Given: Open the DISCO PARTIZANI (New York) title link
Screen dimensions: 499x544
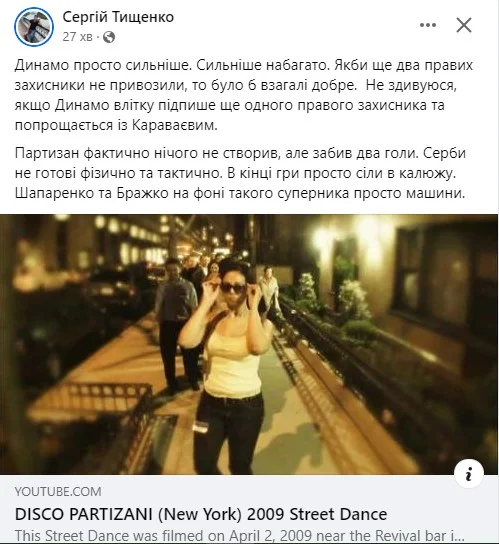Looking at the screenshot, I should [201, 514].
